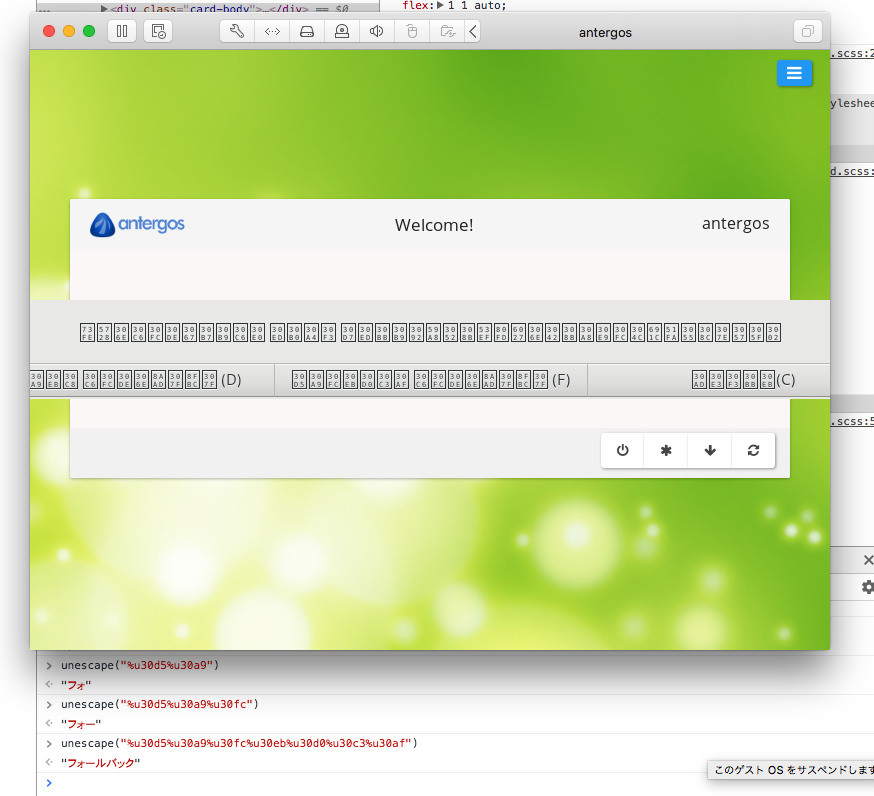
Task: Click the window view button beside the antergos title
Action: [x=808, y=31]
